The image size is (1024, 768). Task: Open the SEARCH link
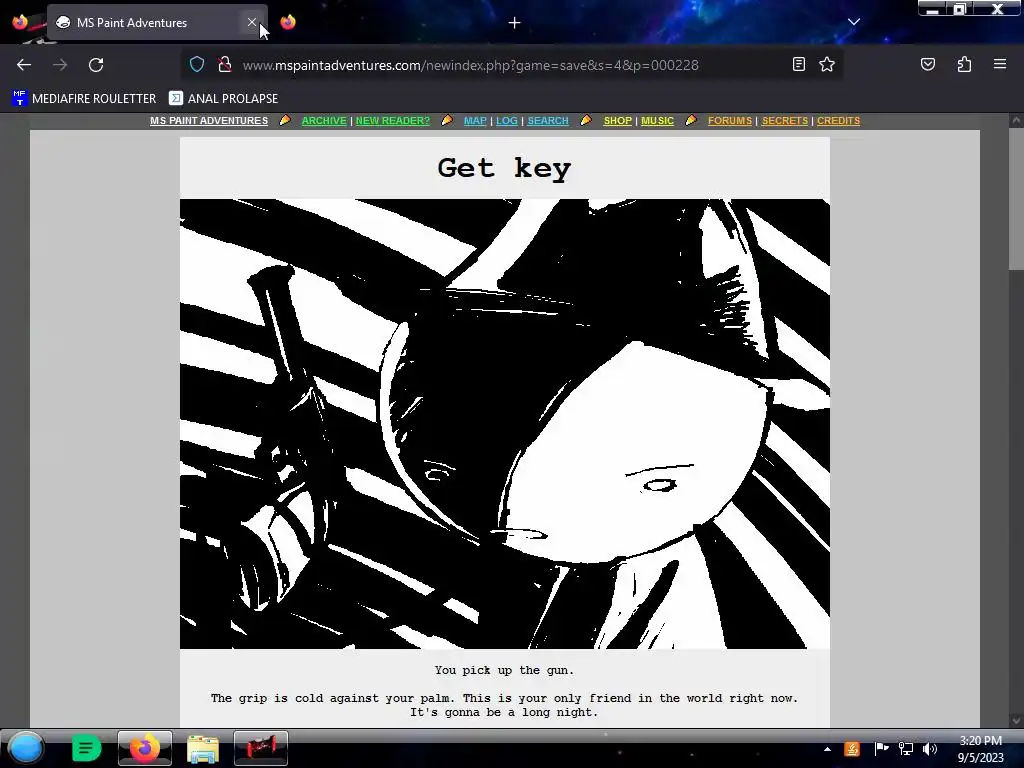coord(548,121)
